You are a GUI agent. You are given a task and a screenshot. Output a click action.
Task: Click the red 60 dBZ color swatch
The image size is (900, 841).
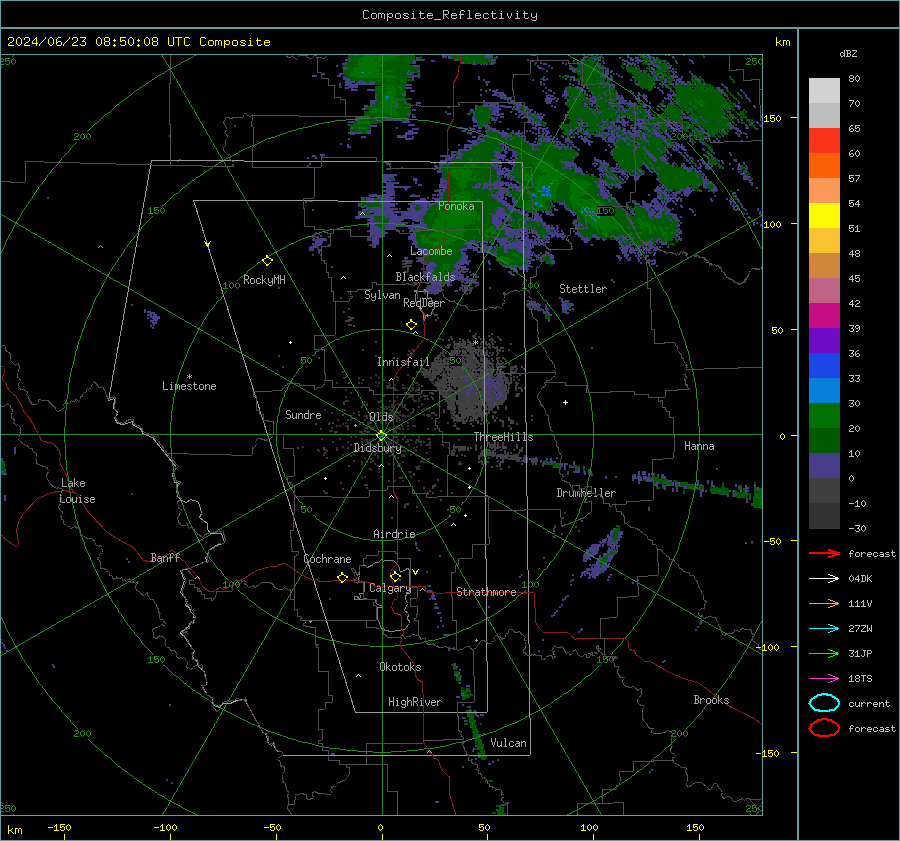(824, 141)
